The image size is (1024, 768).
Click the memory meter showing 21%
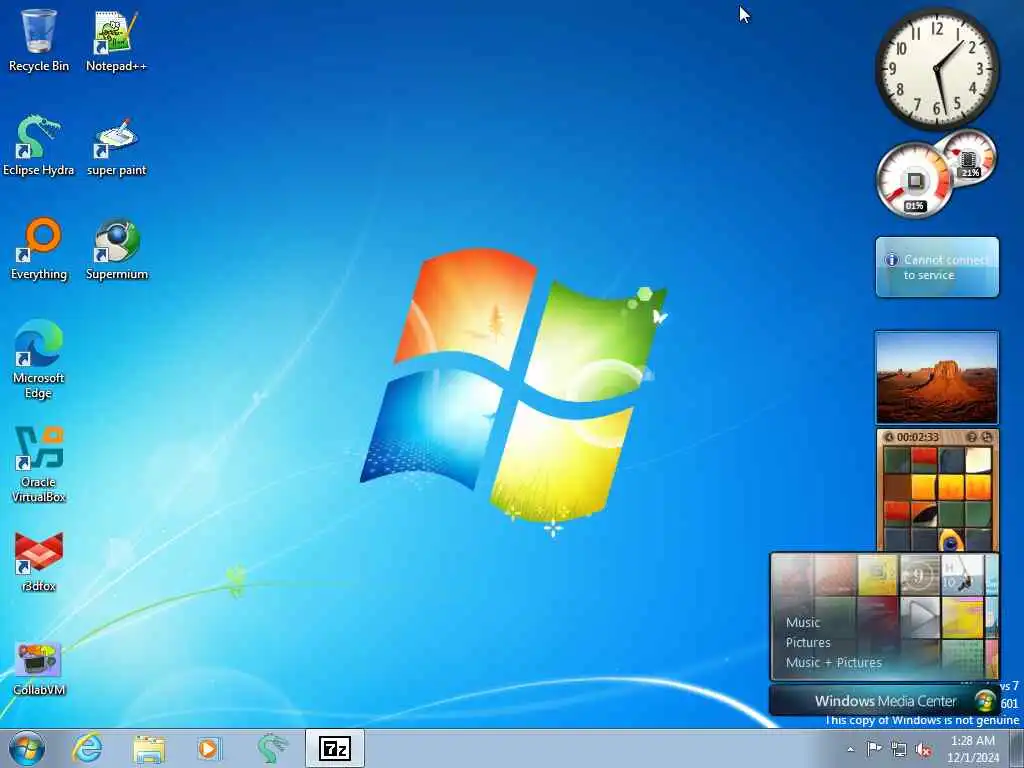coord(969,157)
